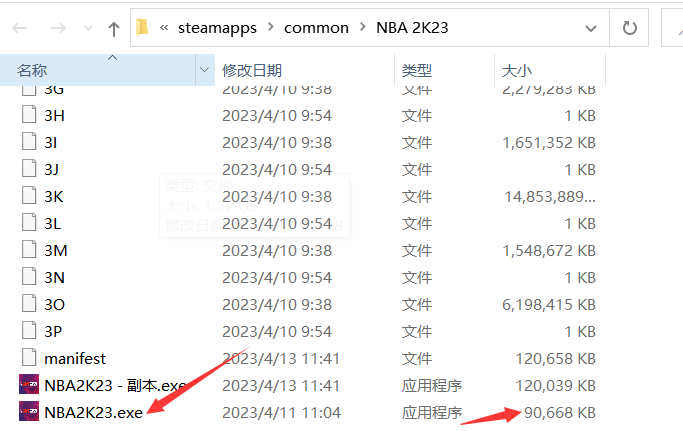683x431 pixels.
Task: Refresh the folder view
Action: (629, 28)
